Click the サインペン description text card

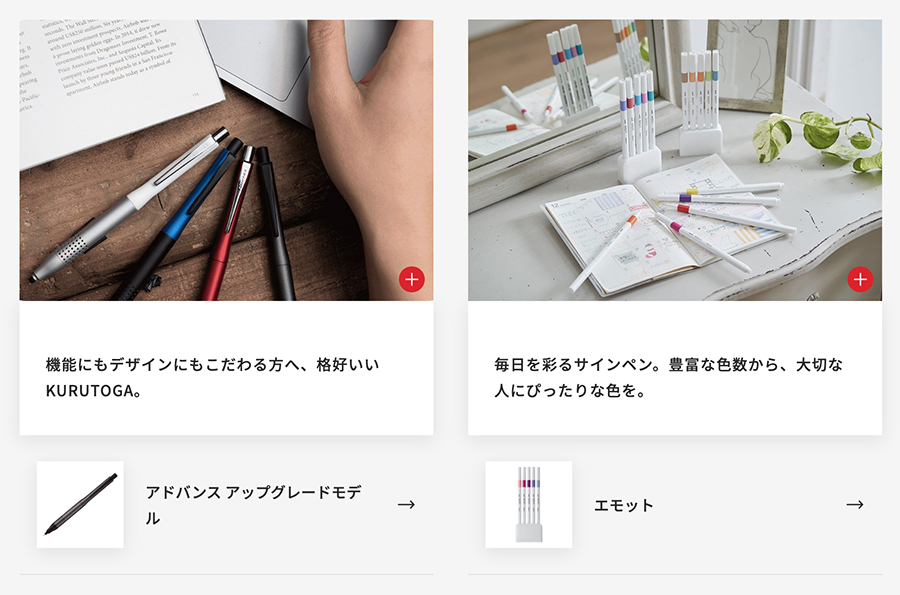(675, 368)
